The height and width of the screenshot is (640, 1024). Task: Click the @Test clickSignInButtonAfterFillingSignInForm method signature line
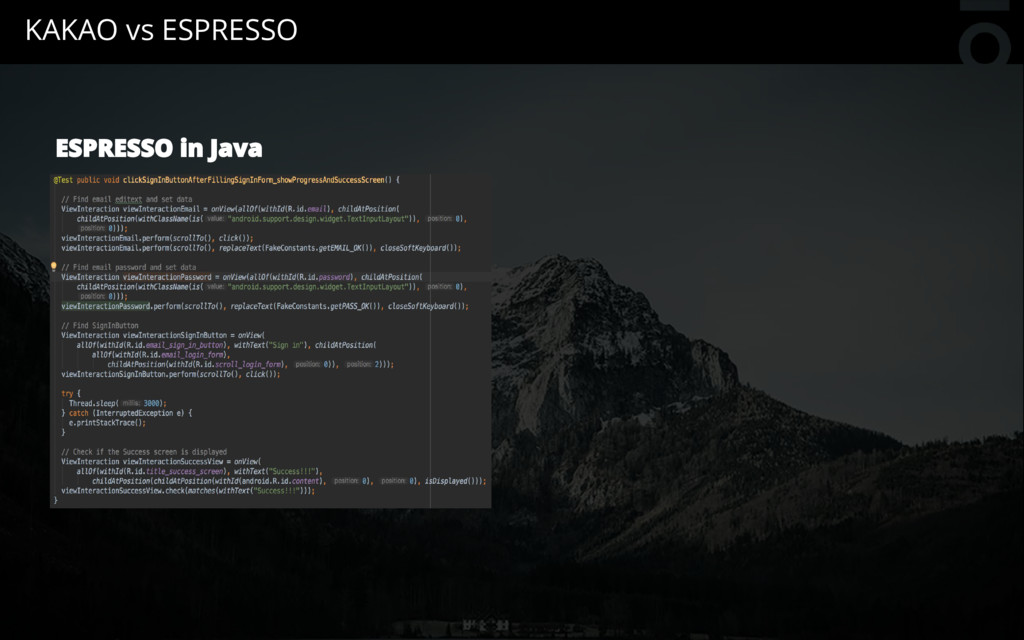pos(226,180)
